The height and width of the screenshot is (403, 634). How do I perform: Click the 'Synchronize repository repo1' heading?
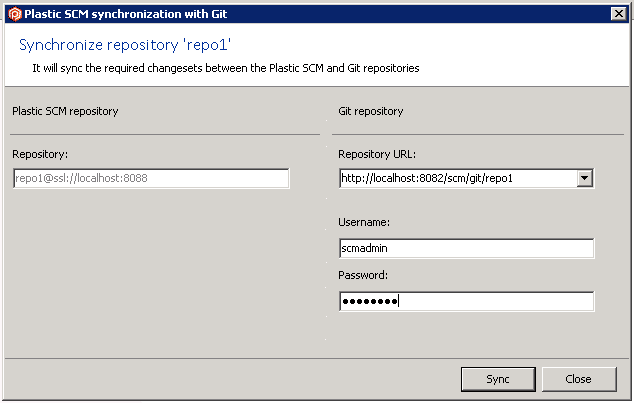125,45
